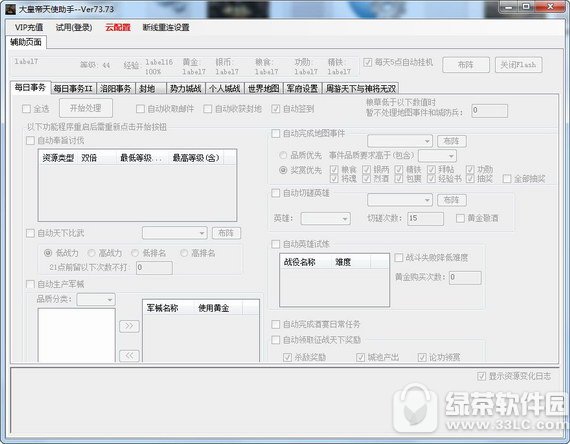
Task: Click 粮草低于以下数值 input field
Action: [489, 111]
